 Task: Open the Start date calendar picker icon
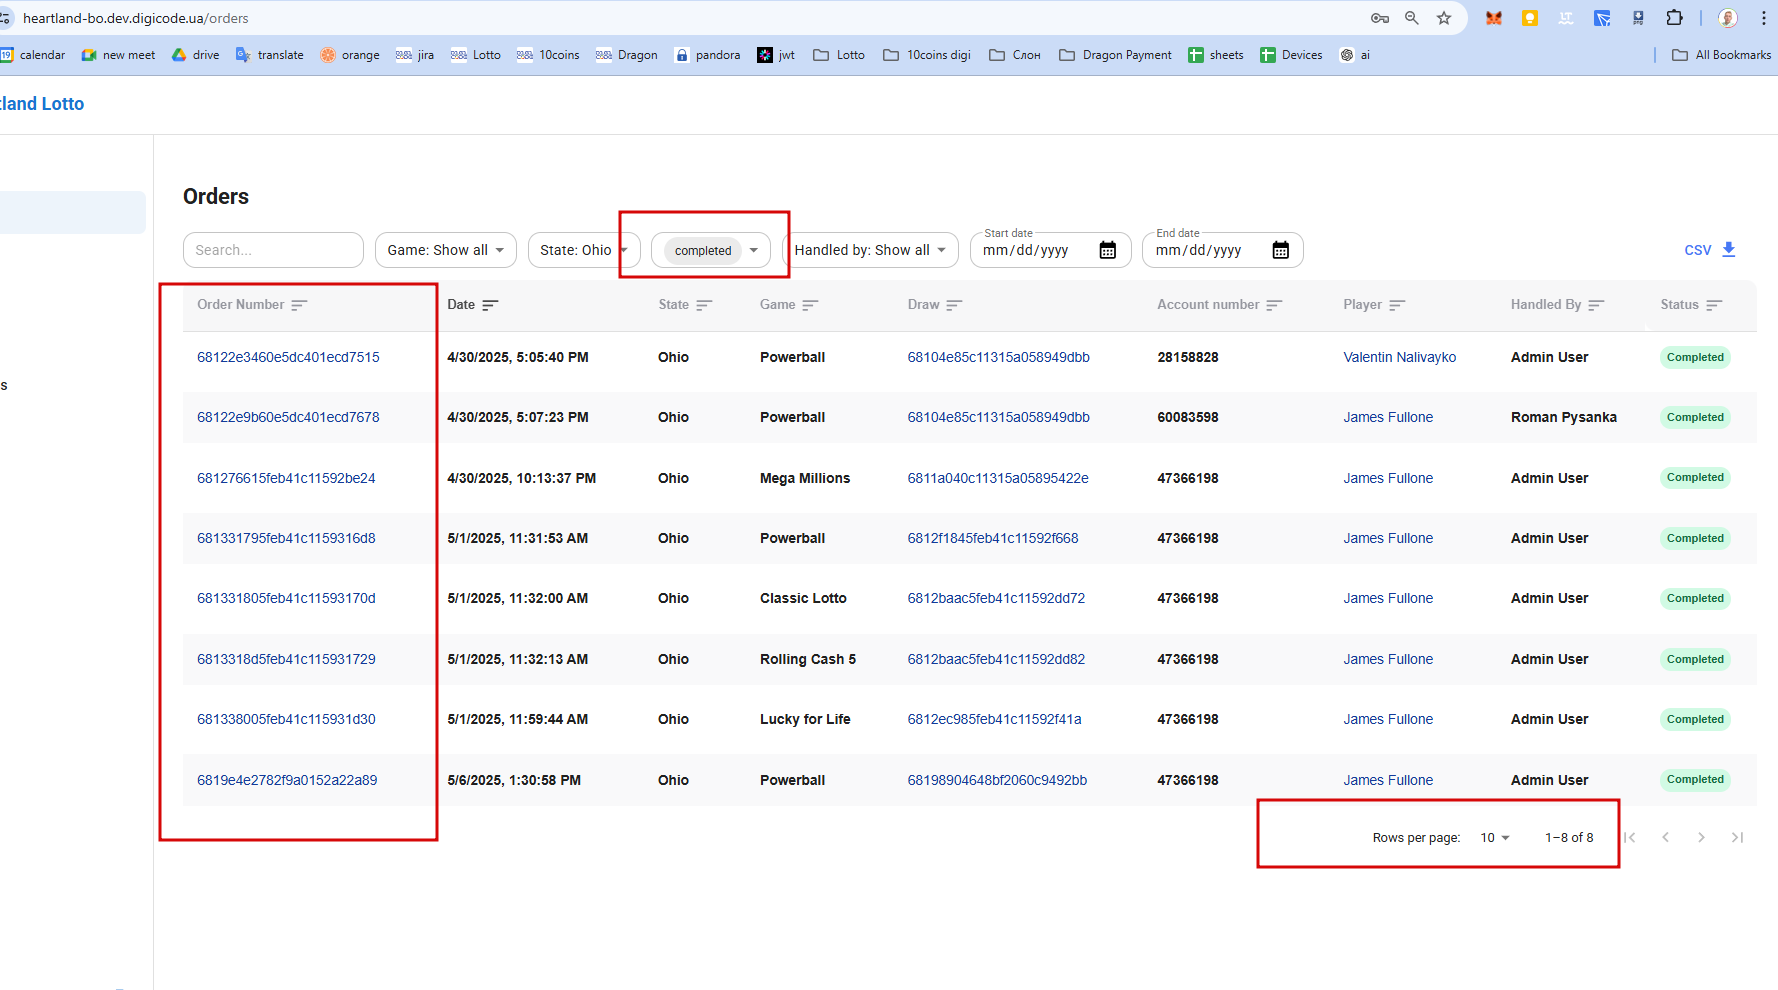pos(1107,250)
